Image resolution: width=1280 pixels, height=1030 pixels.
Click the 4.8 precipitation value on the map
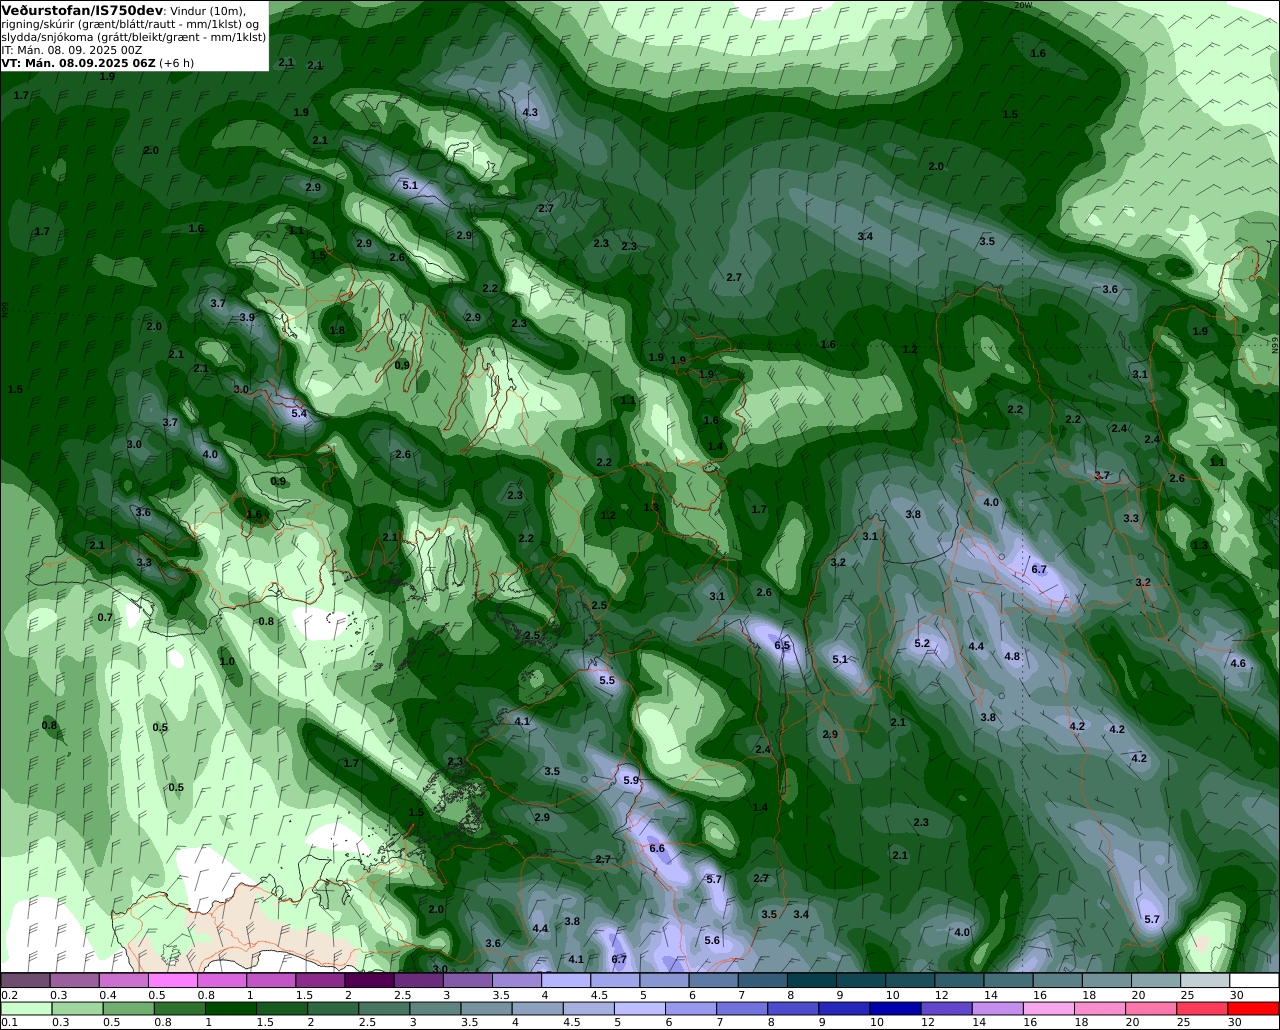(1012, 656)
